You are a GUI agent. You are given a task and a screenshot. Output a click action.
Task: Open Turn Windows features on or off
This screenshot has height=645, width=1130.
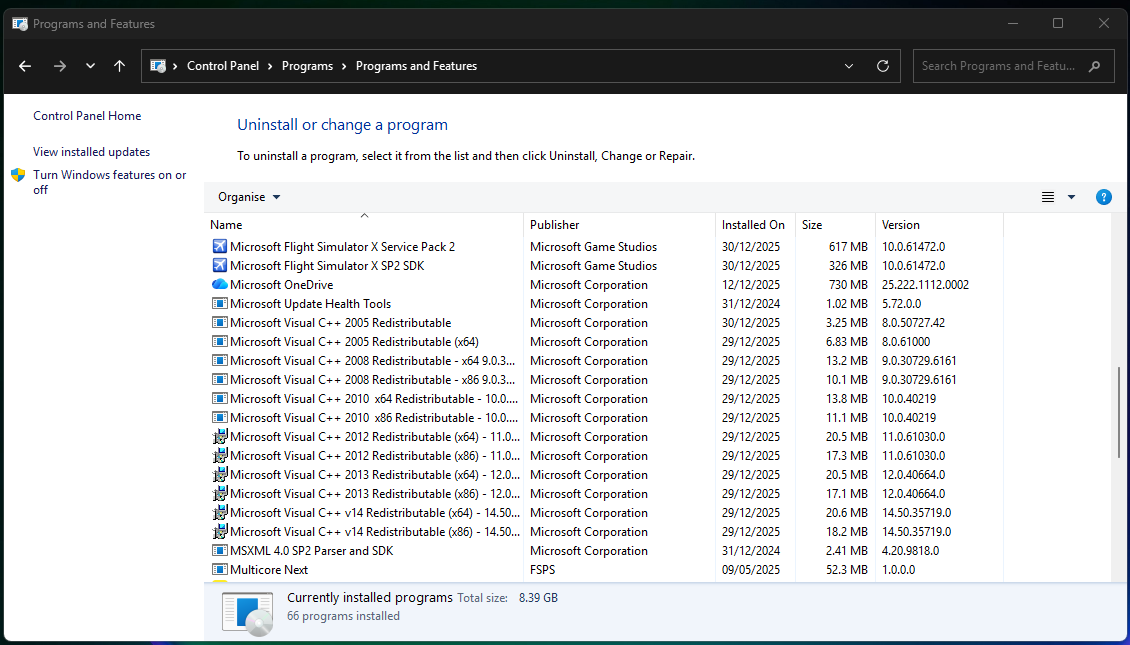pyautogui.click(x=110, y=182)
